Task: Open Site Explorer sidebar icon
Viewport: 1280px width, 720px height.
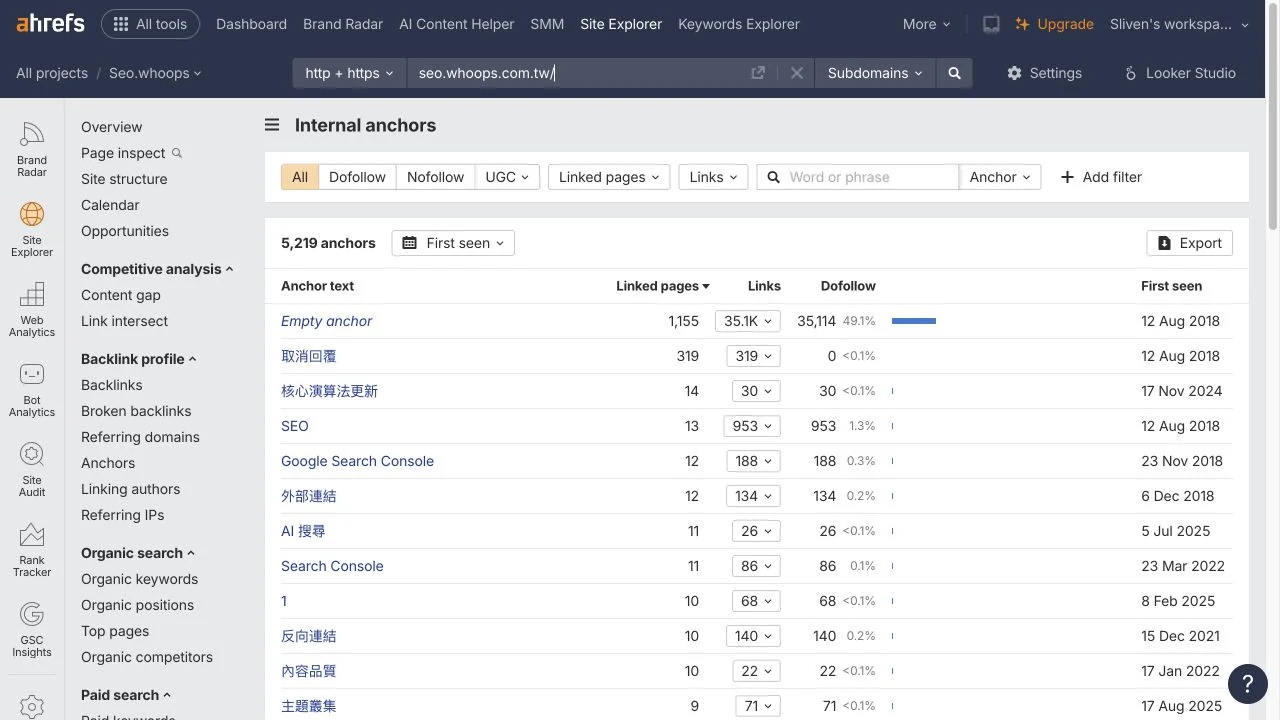Action: 32,230
